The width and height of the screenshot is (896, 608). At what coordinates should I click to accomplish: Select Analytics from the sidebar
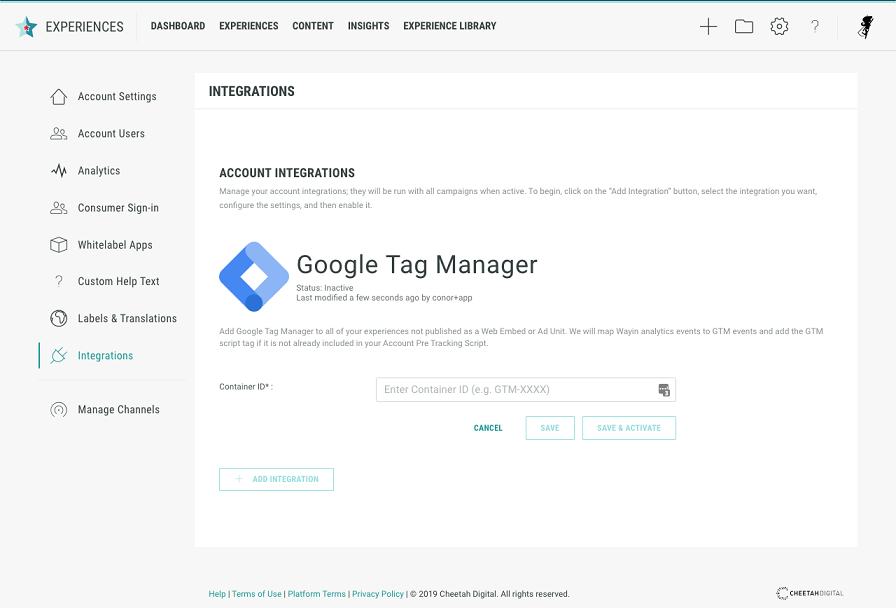99,171
